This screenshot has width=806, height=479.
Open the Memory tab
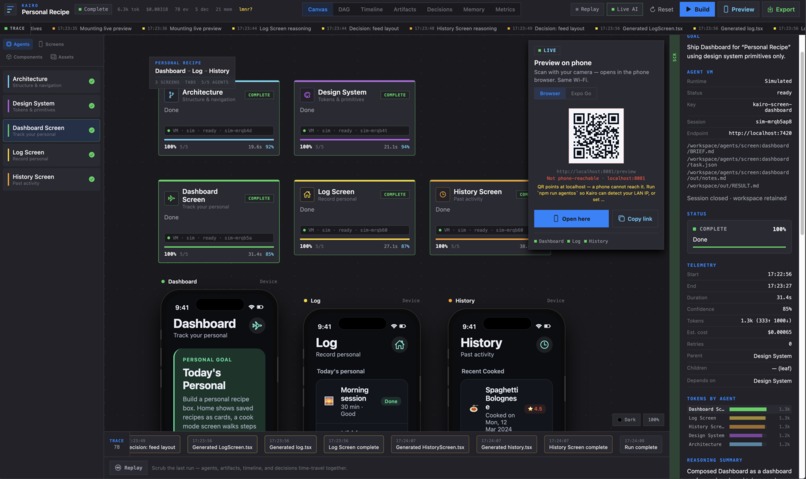click(x=473, y=9)
